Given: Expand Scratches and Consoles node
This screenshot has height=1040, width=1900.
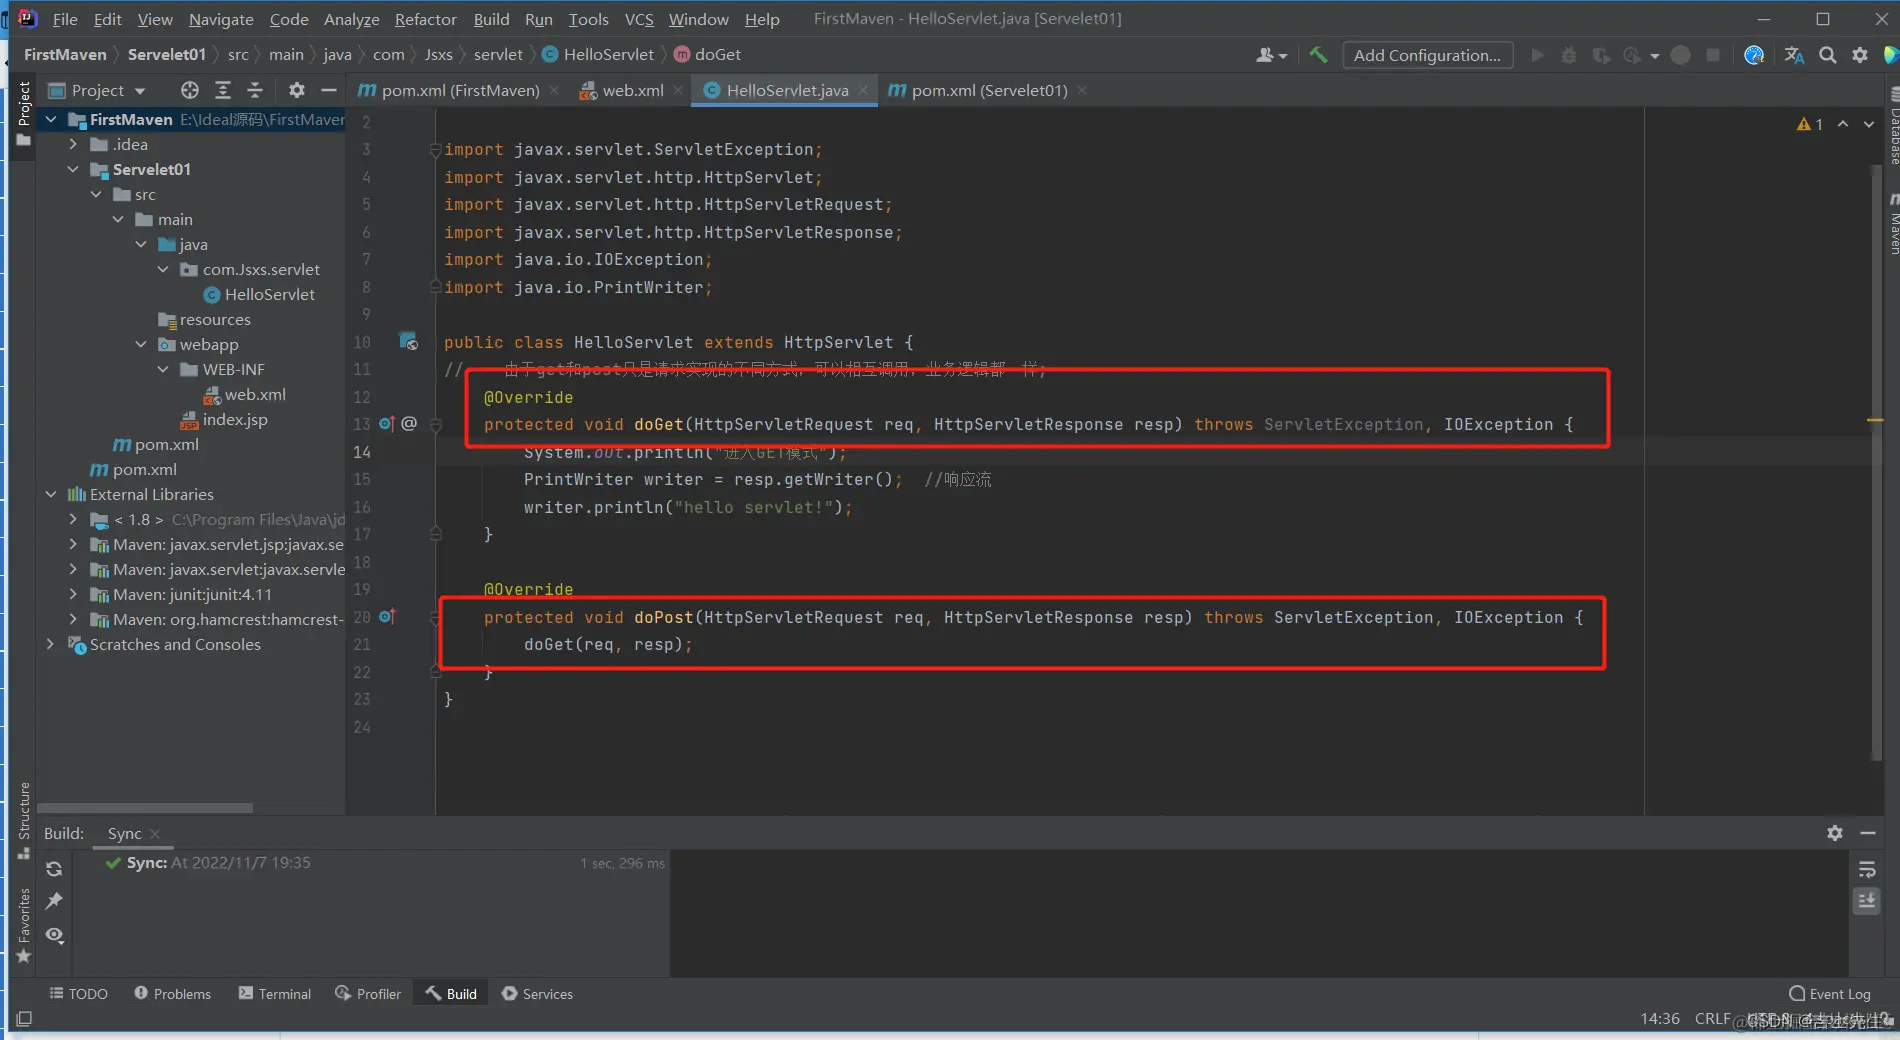Looking at the screenshot, I should 51,644.
